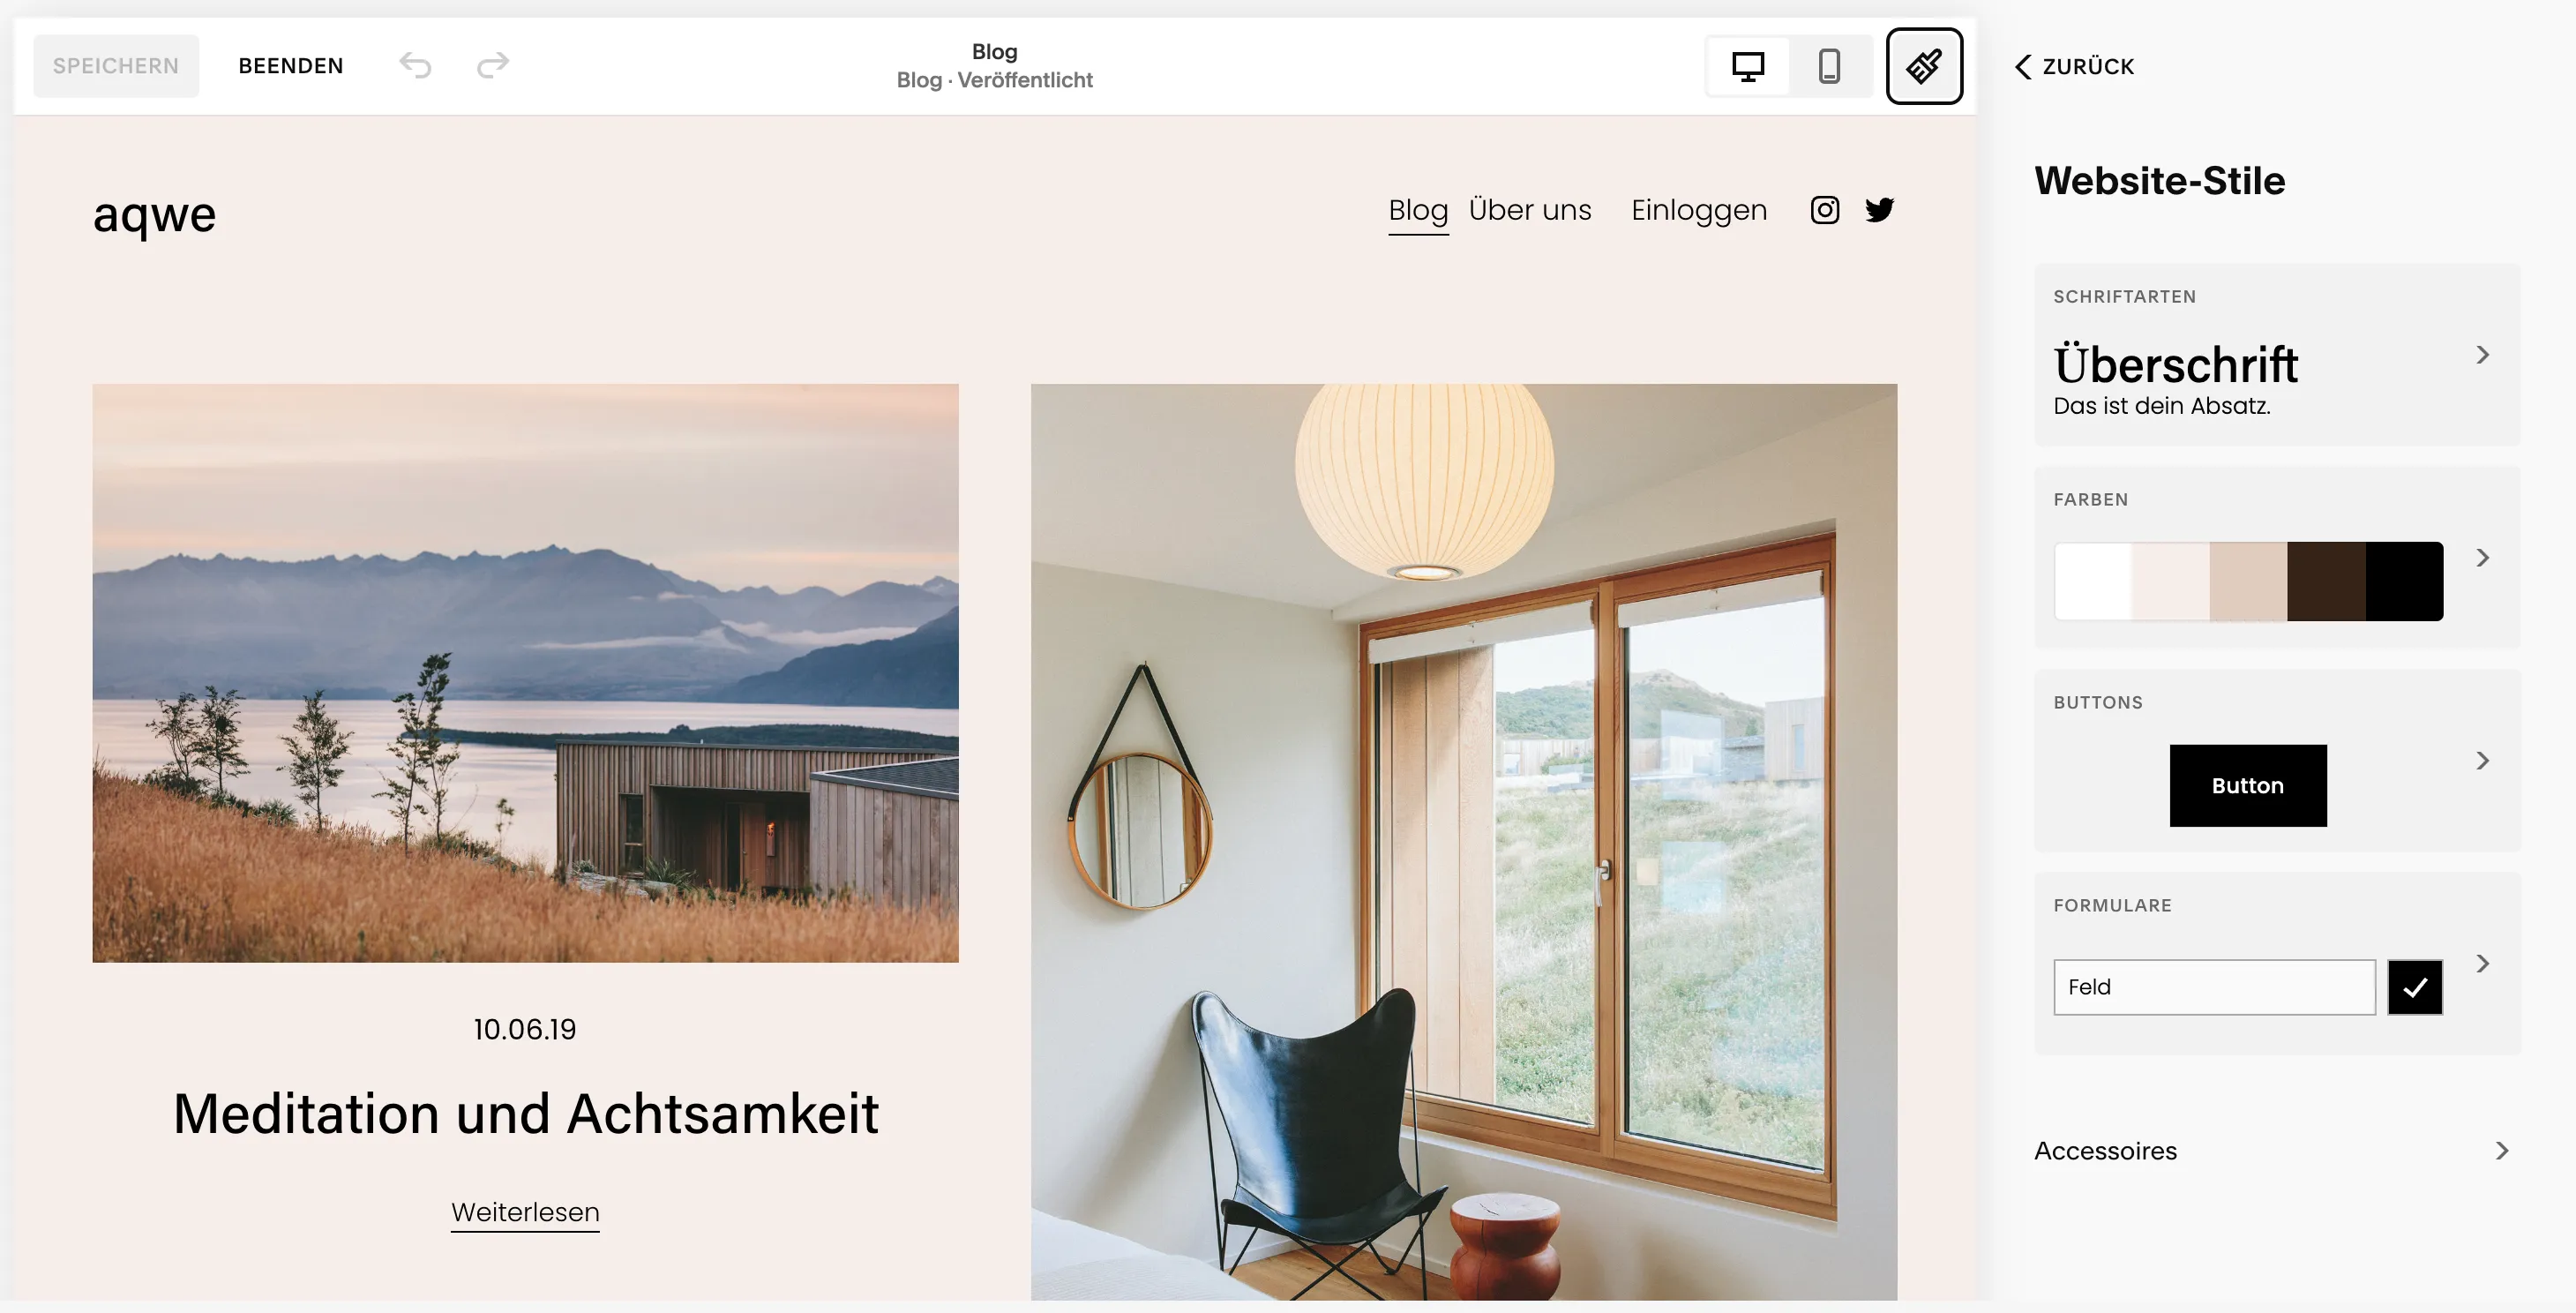Expand the Buttons section chevron
Screen dimensions: 2576x1313
(x=2483, y=761)
